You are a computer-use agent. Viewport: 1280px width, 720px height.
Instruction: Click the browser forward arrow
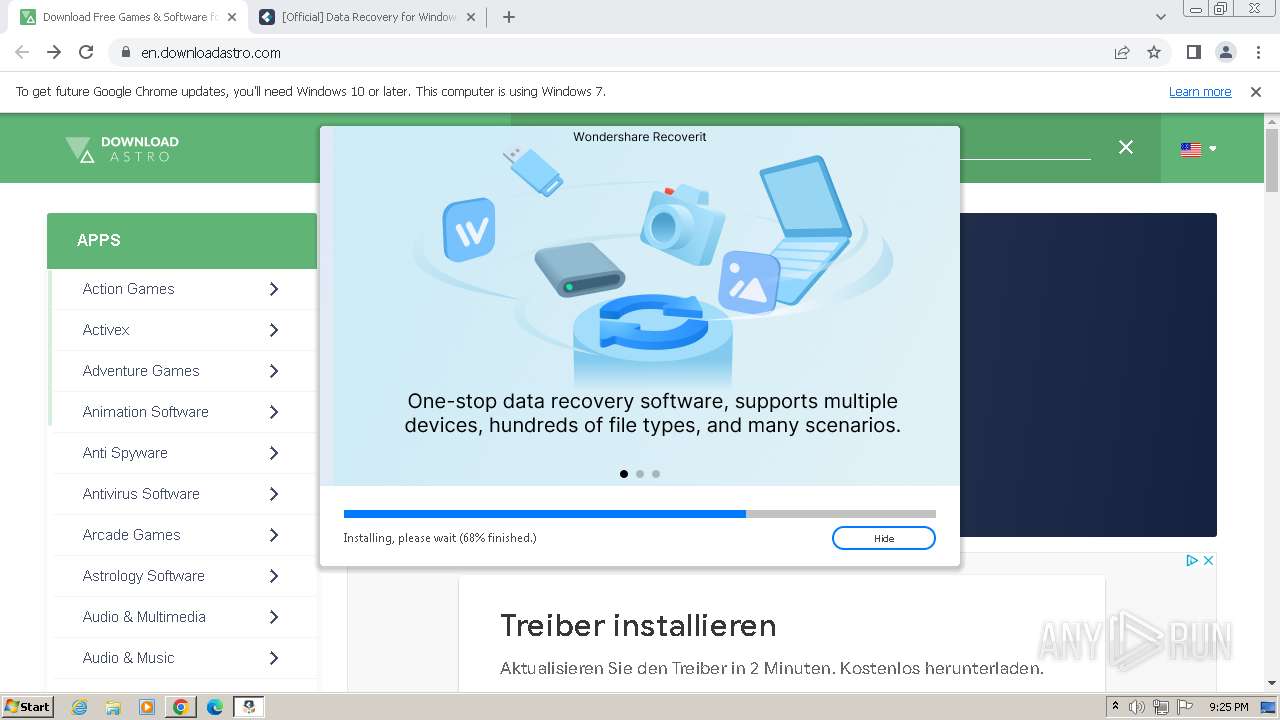click(x=54, y=52)
